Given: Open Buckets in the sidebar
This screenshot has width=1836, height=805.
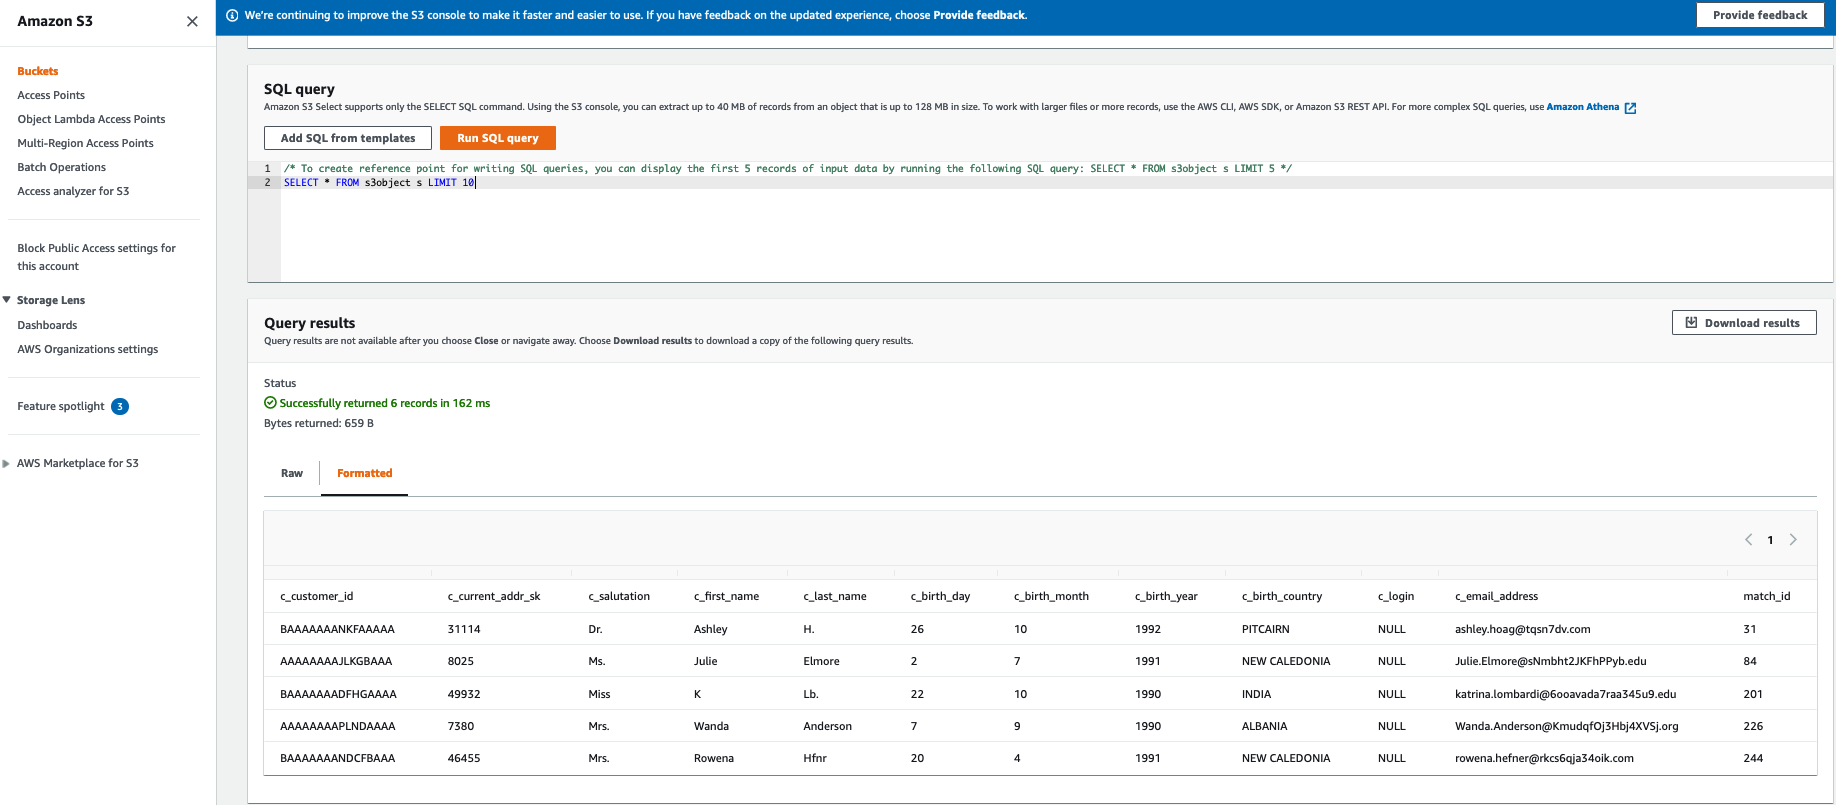Looking at the screenshot, I should tap(38, 71).
